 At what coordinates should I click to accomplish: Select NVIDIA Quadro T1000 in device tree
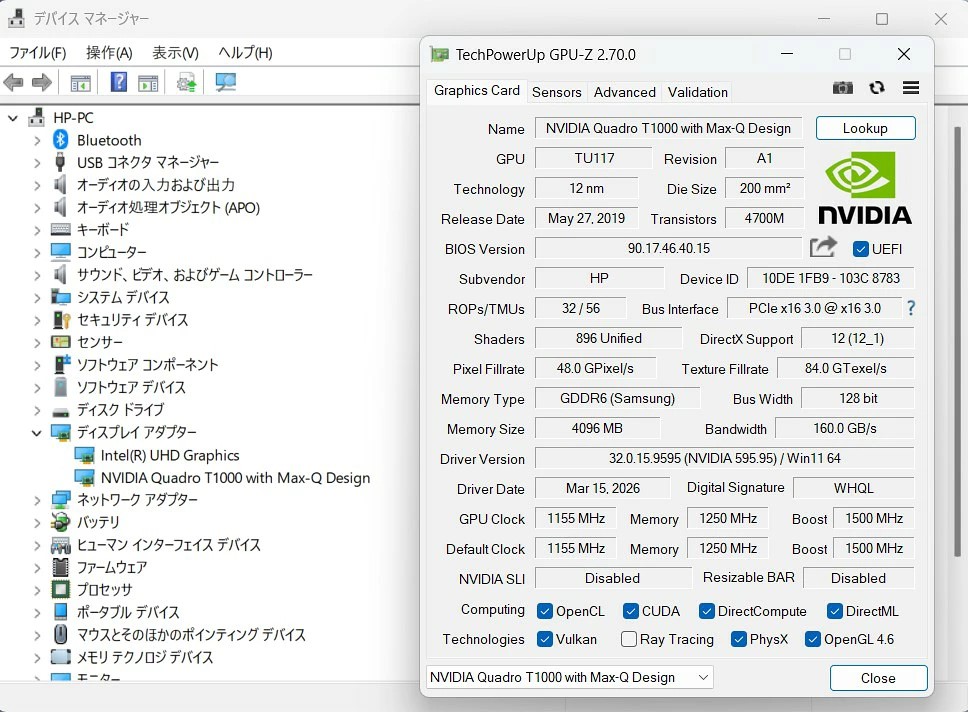[235, 477]
